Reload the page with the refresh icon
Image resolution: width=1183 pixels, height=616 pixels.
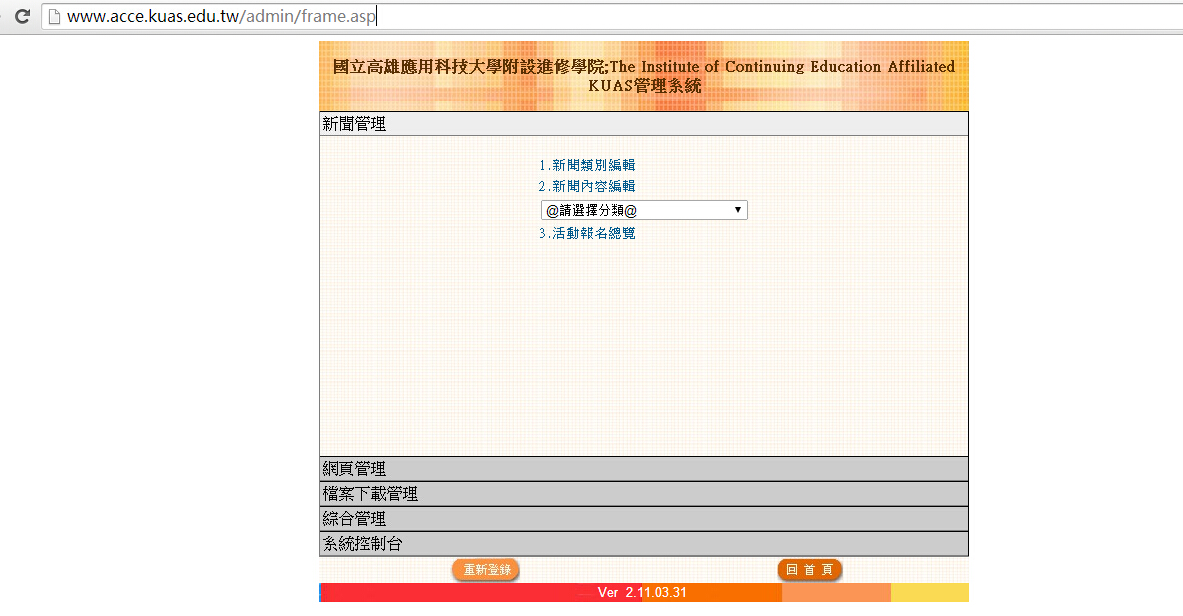(23, 16)
